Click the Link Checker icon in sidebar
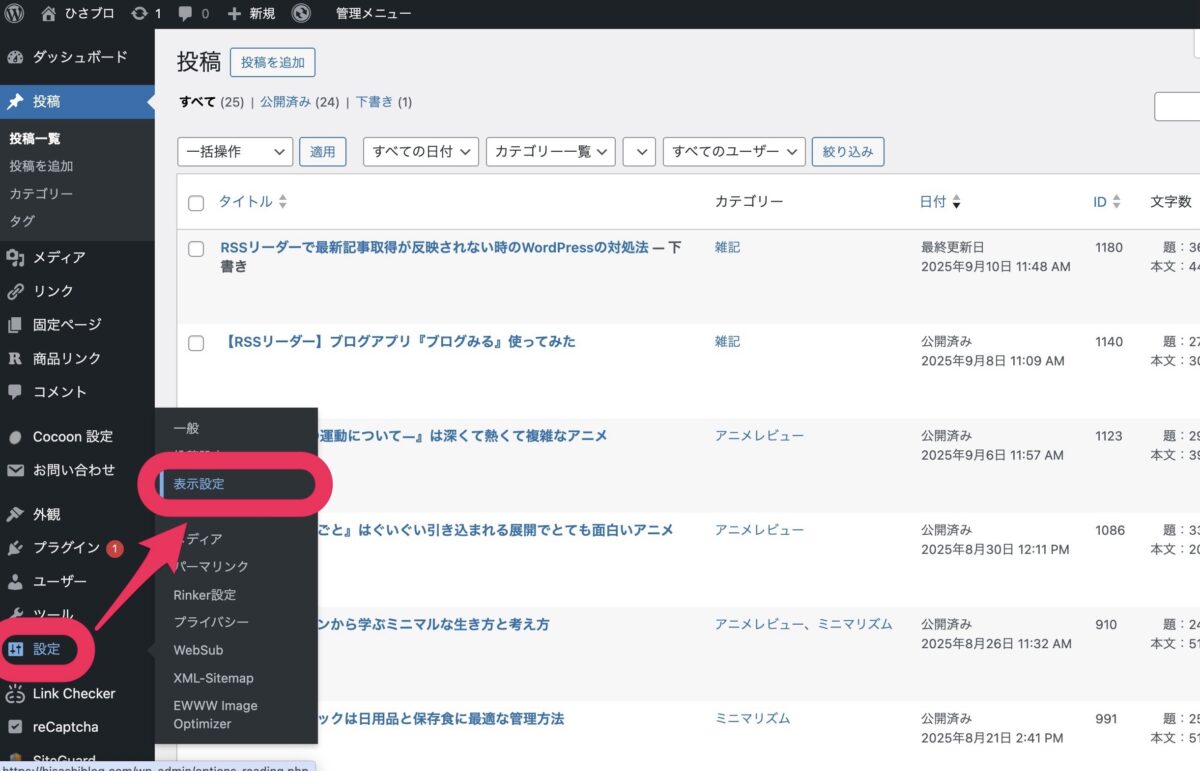The width and height of the screenshot is (1200, 771). [x=15, y=694]
